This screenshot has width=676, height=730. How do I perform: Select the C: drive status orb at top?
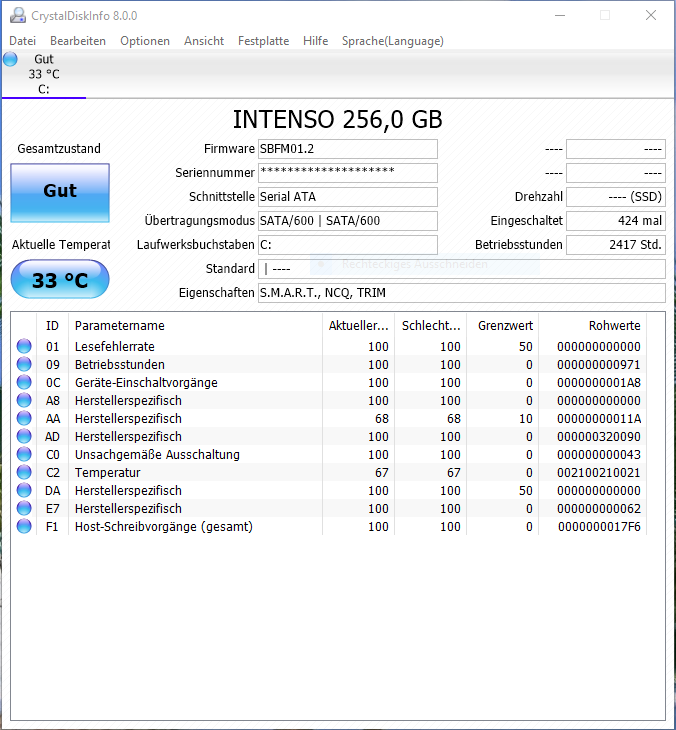10,59
